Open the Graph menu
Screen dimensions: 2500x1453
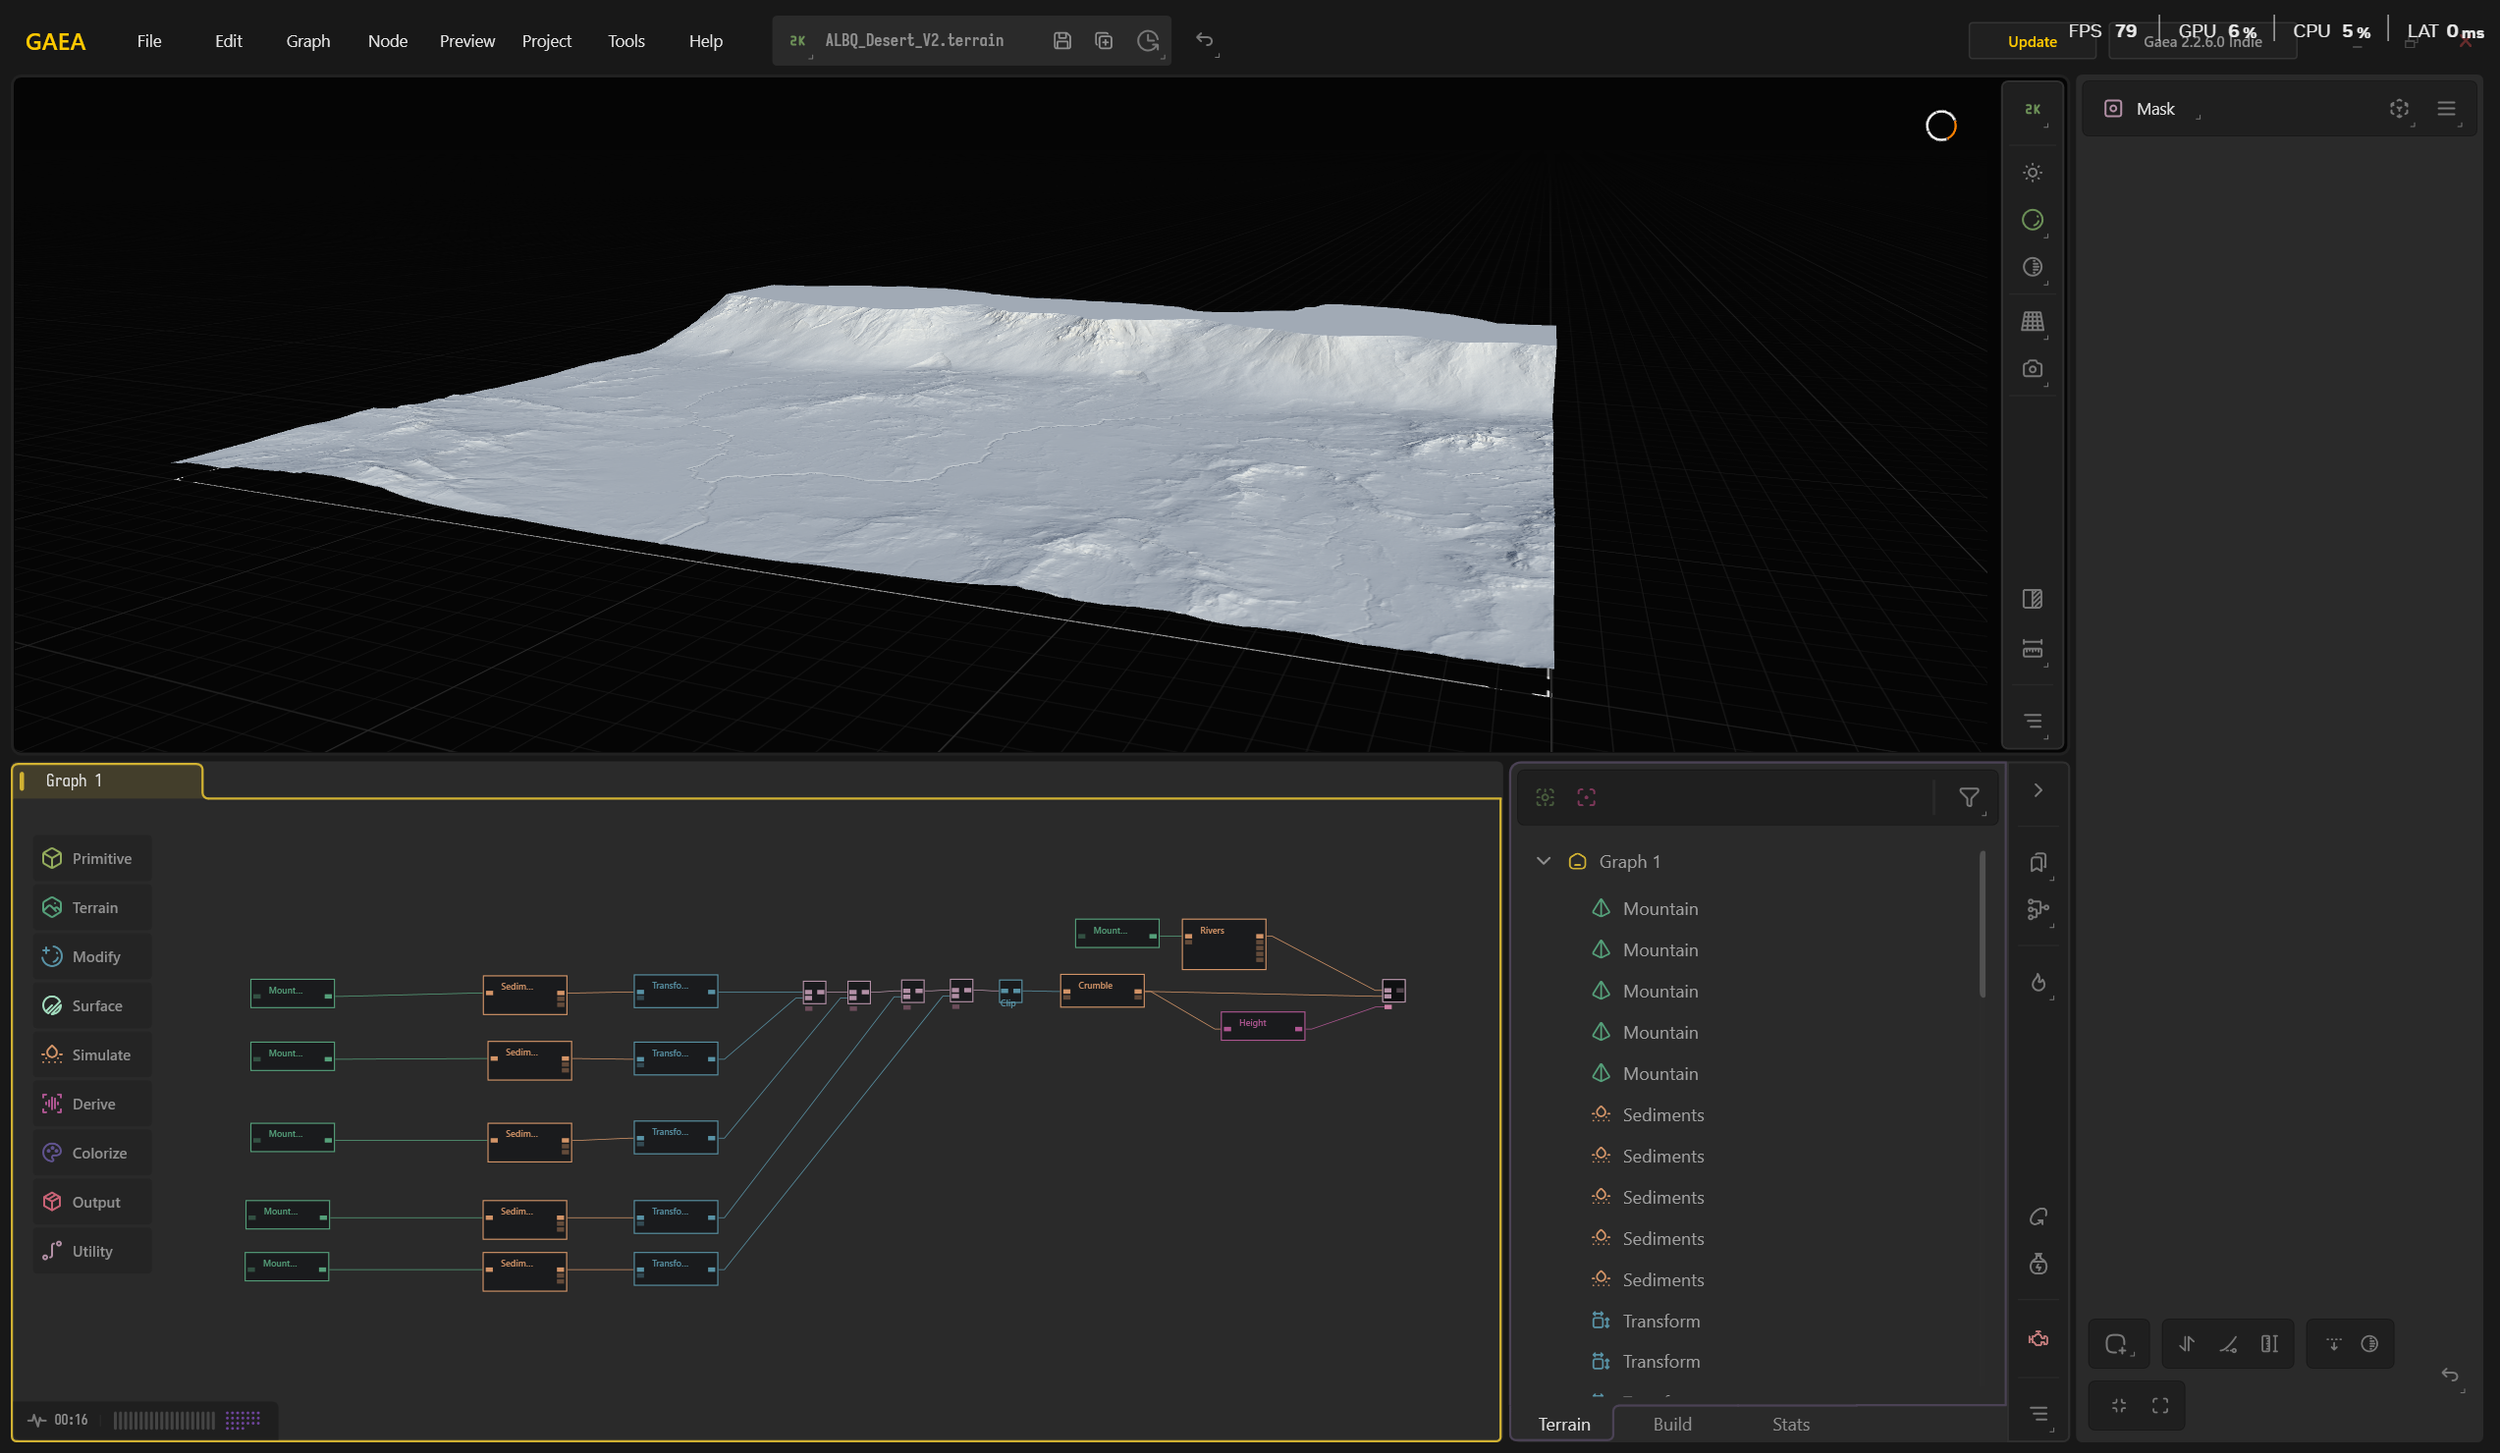coord(307,41)
